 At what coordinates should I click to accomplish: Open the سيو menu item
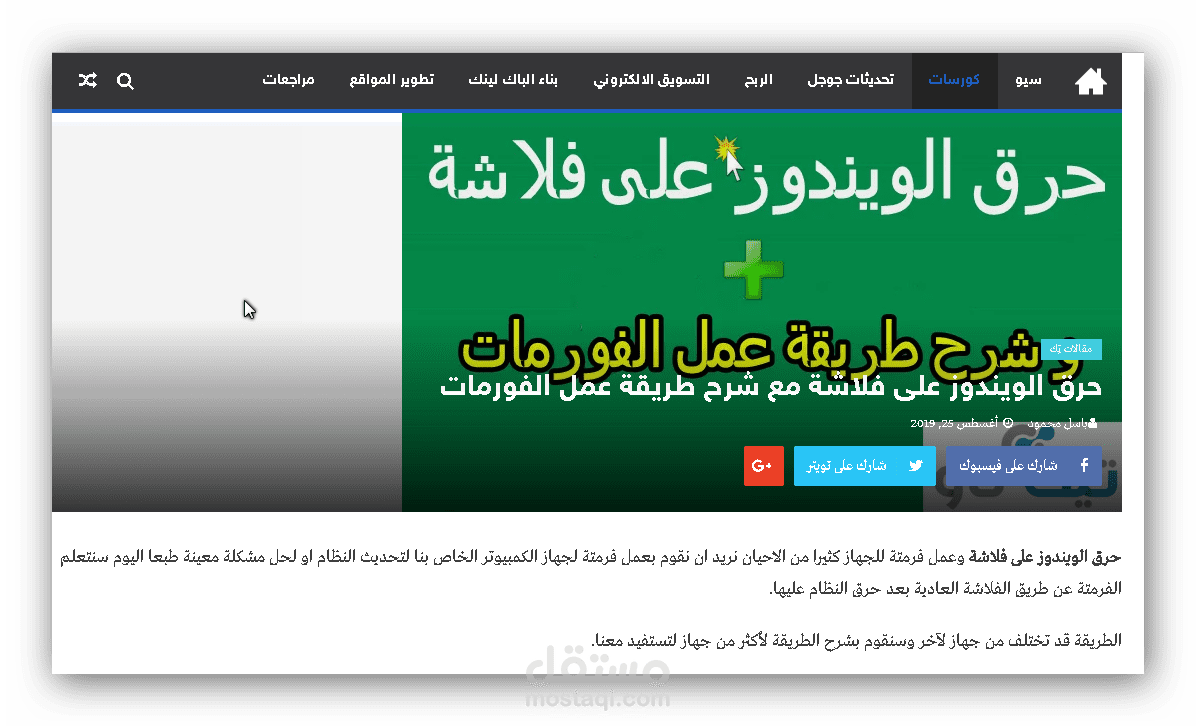(1028, 80)
